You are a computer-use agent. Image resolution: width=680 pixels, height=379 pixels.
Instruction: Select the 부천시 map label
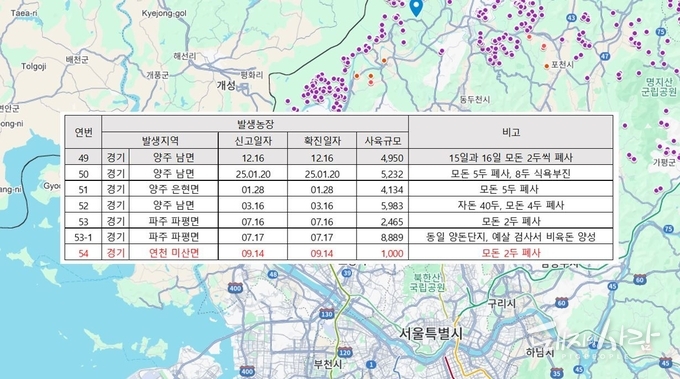(329, 363)
